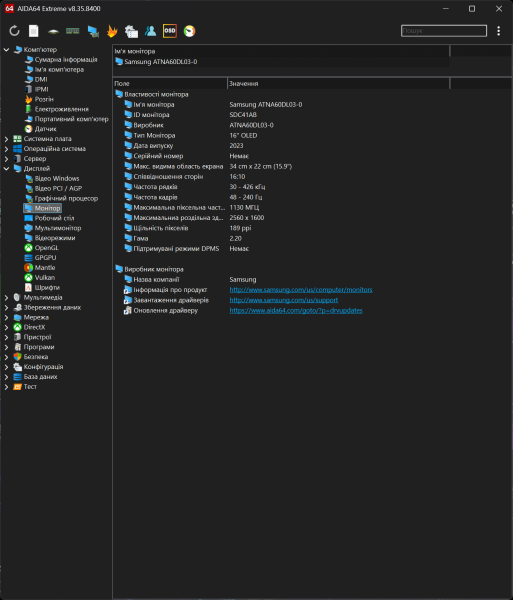Expand the Мультимедіа tree node
513x600 pixels.
click(7, 298)
